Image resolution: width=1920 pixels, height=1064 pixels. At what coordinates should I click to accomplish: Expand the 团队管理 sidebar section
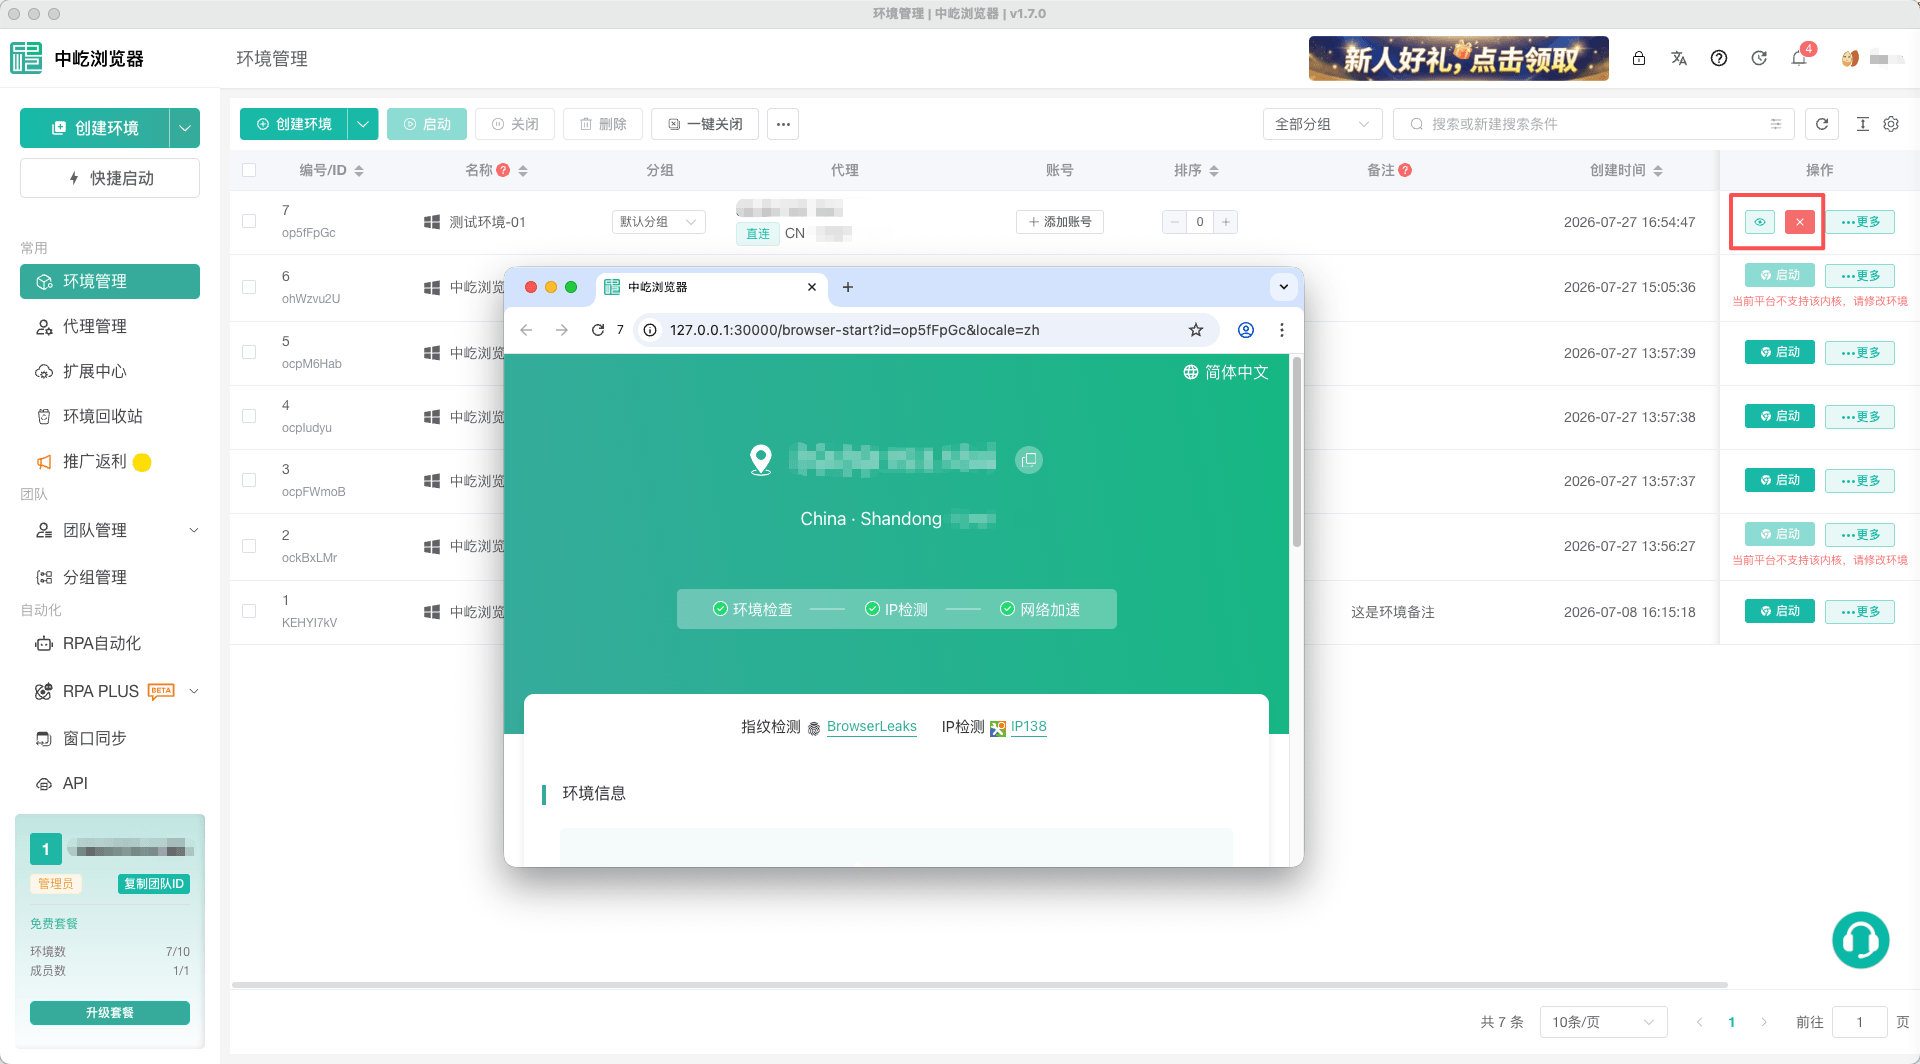pyautogui.click(x=194, y=530)
